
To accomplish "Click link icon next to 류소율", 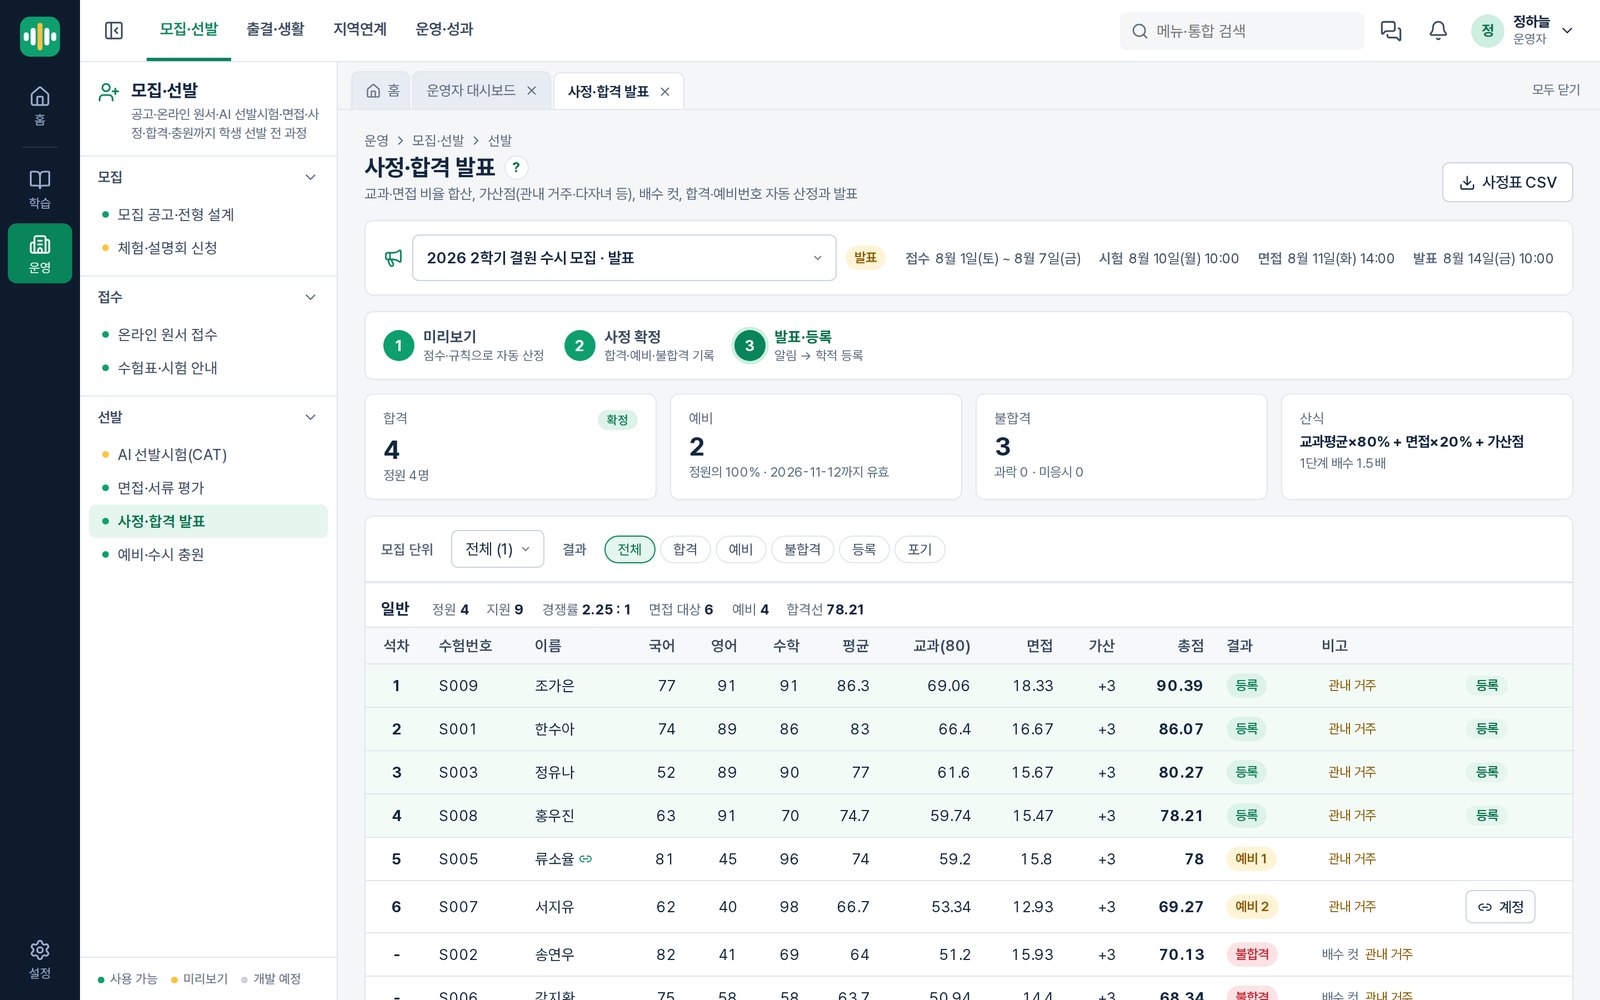I will pos(586,859).
